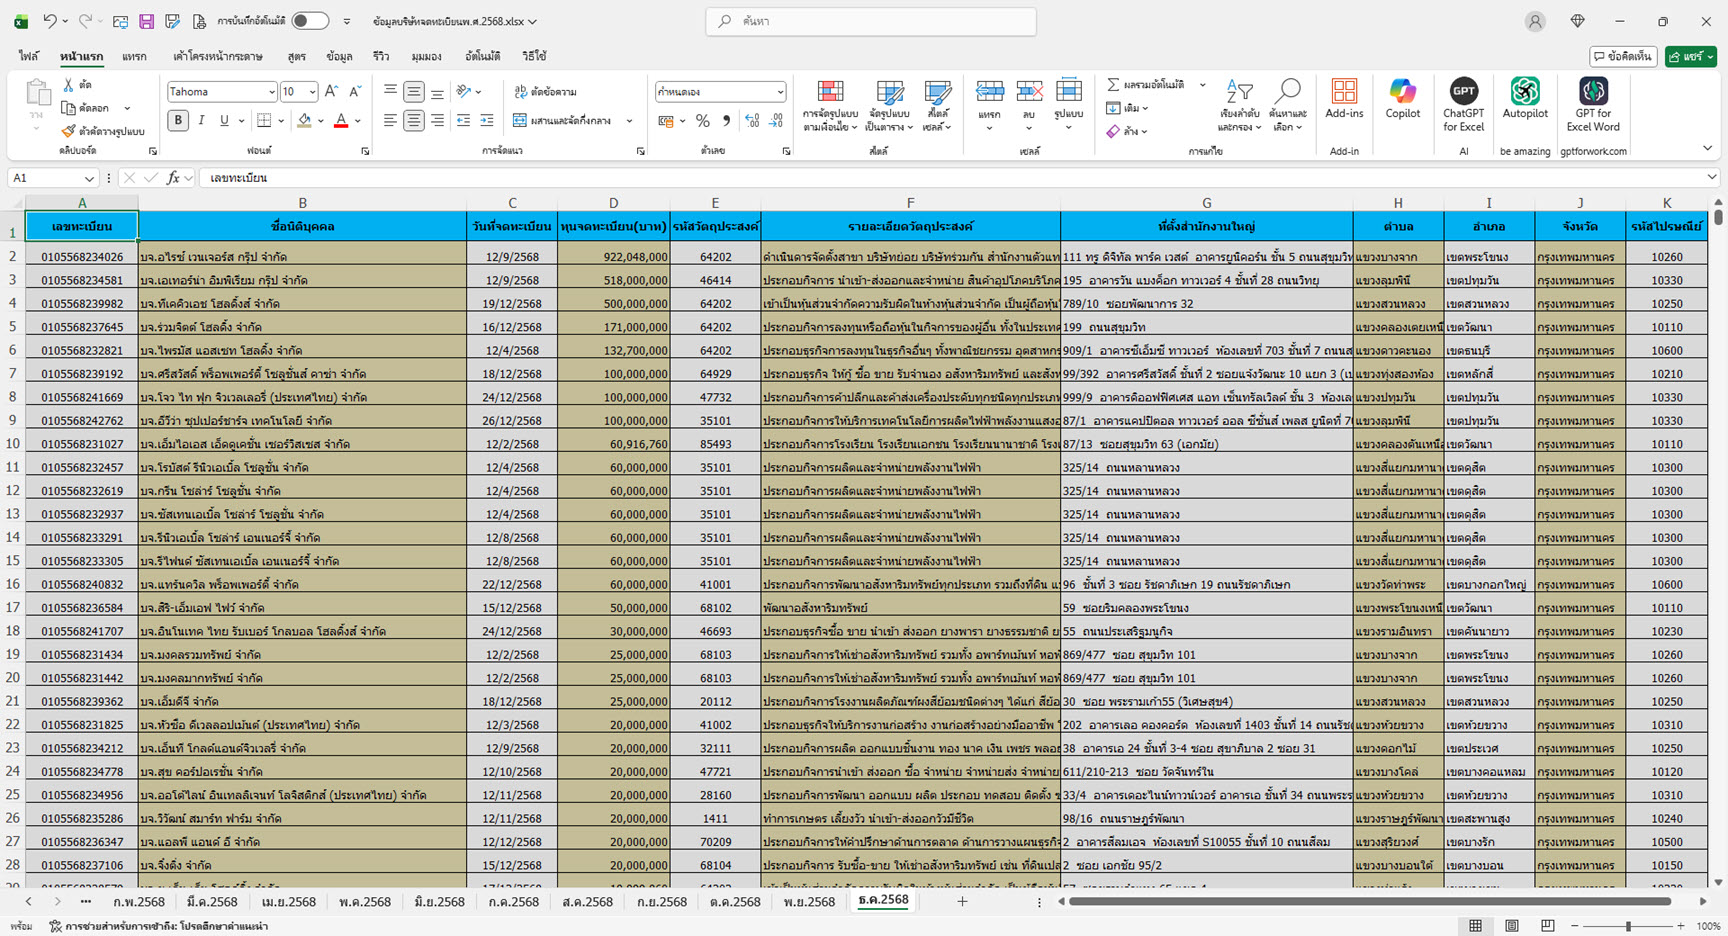Image resolution: width=1728 pixels, height=936 pixels.
Task: Open the number format dropdown
Action: 780,92
